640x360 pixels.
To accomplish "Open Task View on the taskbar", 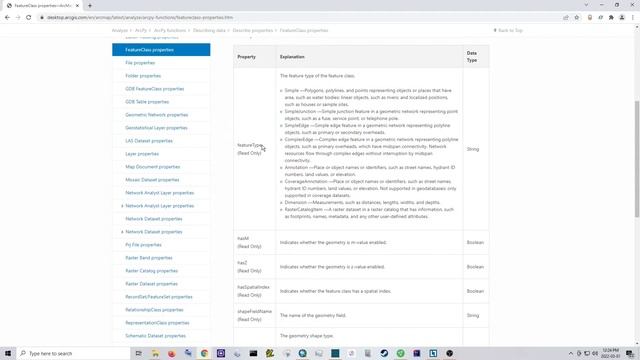I will tap(139, 353).
